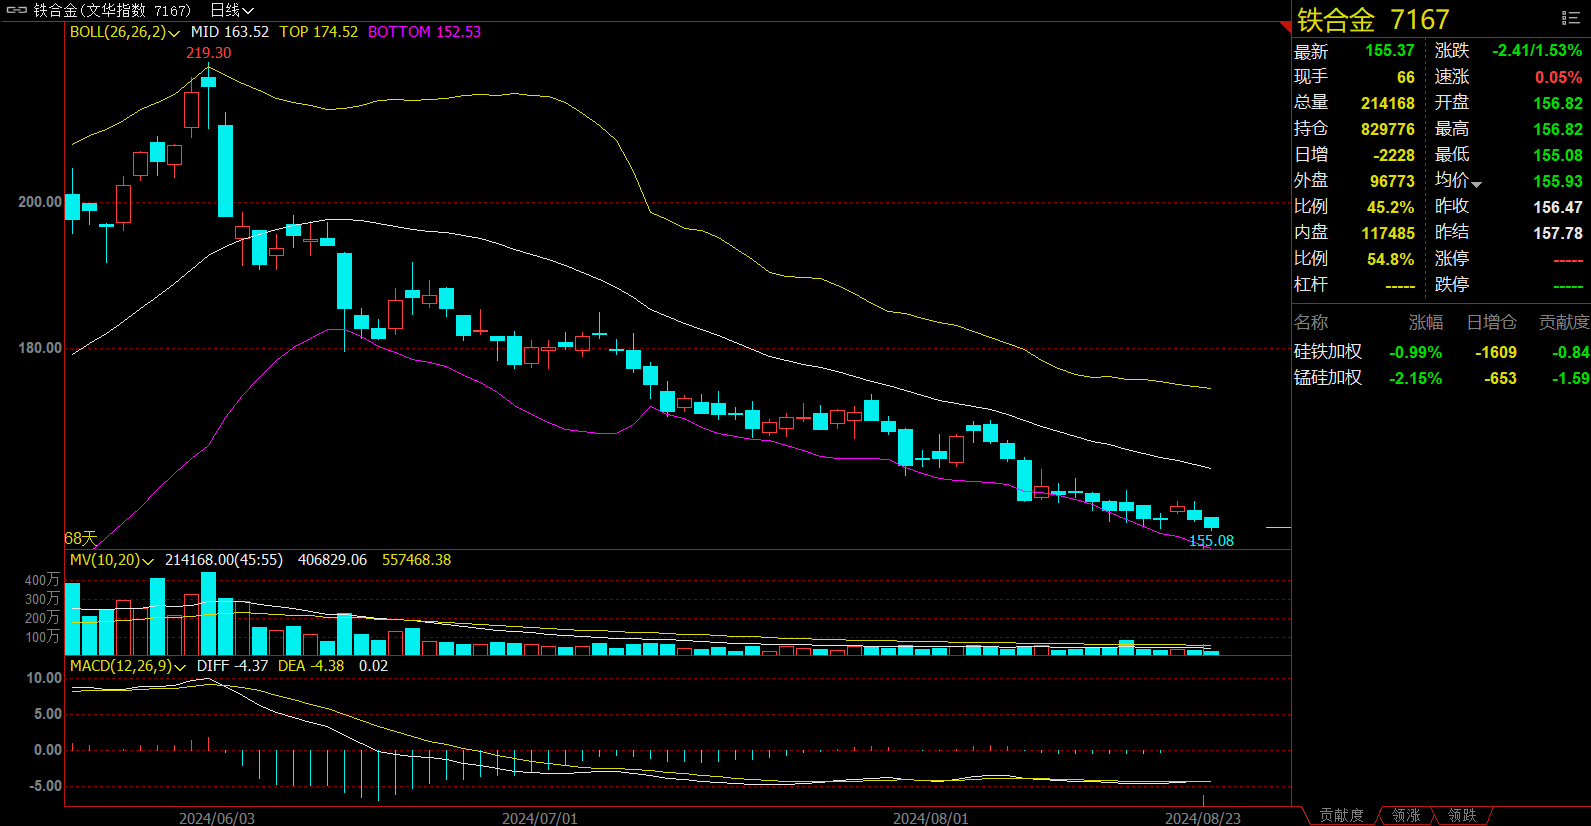The width and height of the screenshot is (1591, 826).
Task: Switch to the 贡献度 tab
Action: (1341, 816)
